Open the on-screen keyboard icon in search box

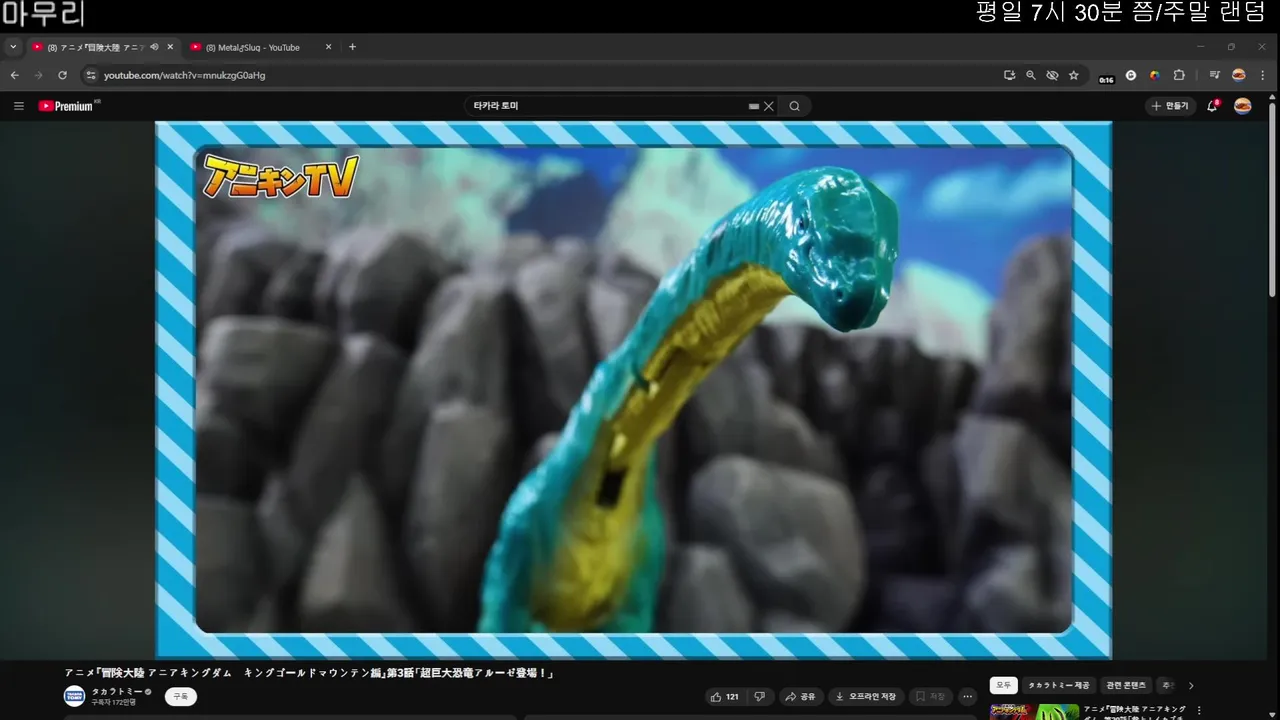[x=754, y=106]
